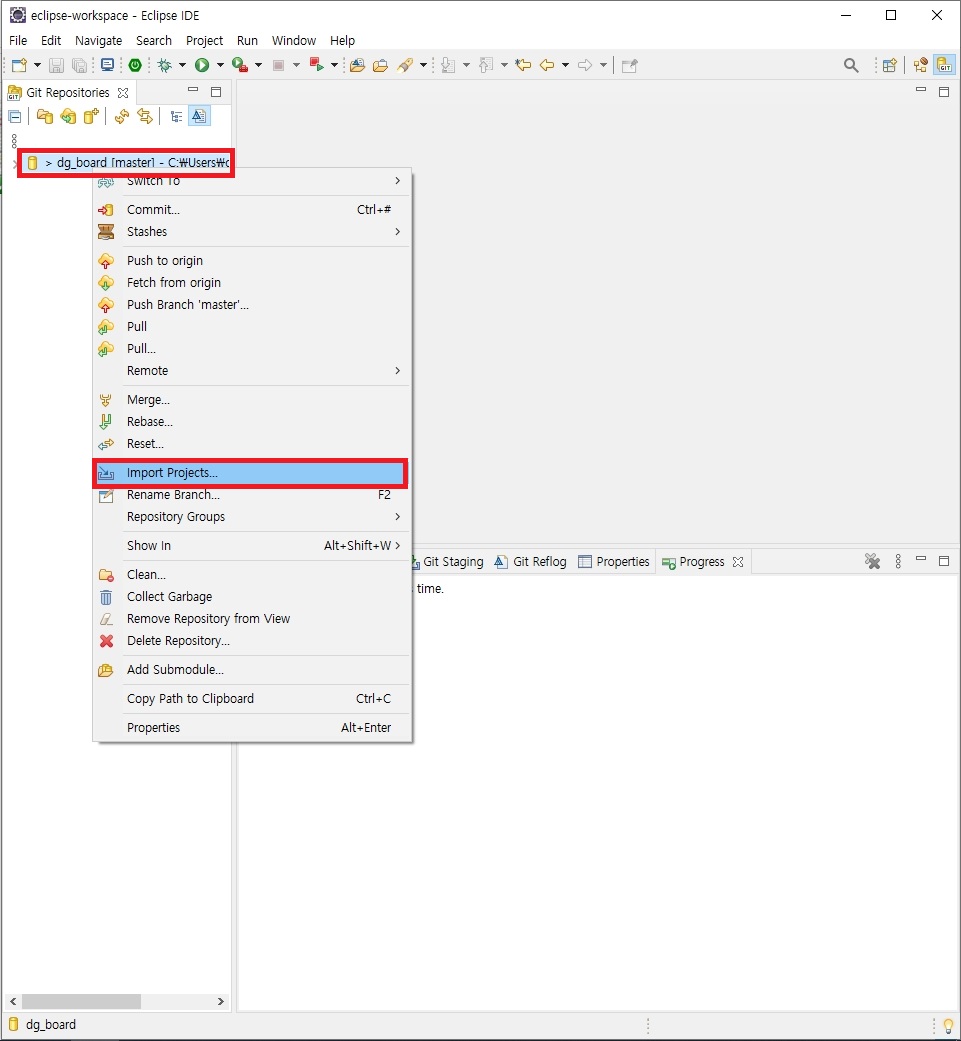Close the Git Repositories tab
This screenshot has width=961, height=1041.
coord(123,93)
